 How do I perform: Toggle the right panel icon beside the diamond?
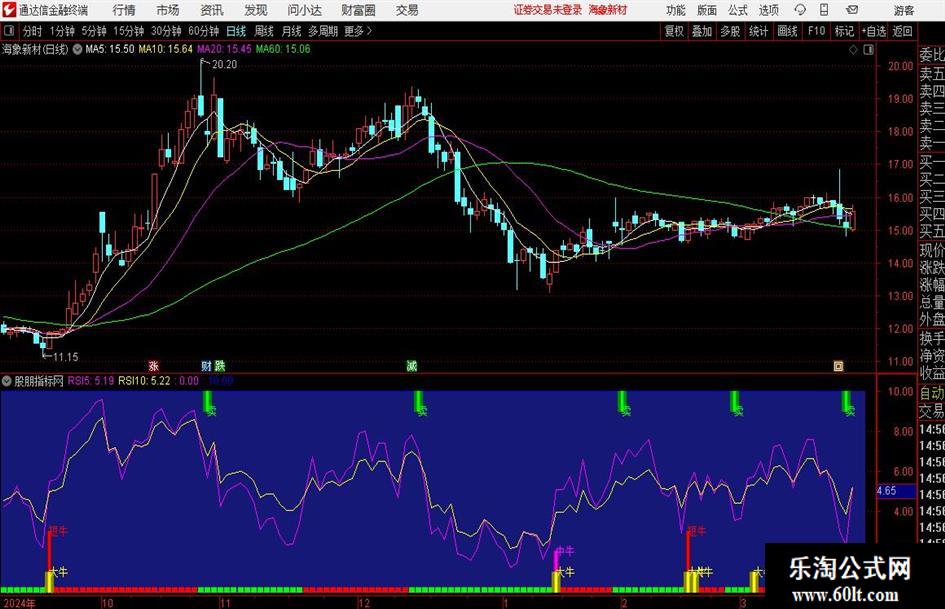point(868,50)
